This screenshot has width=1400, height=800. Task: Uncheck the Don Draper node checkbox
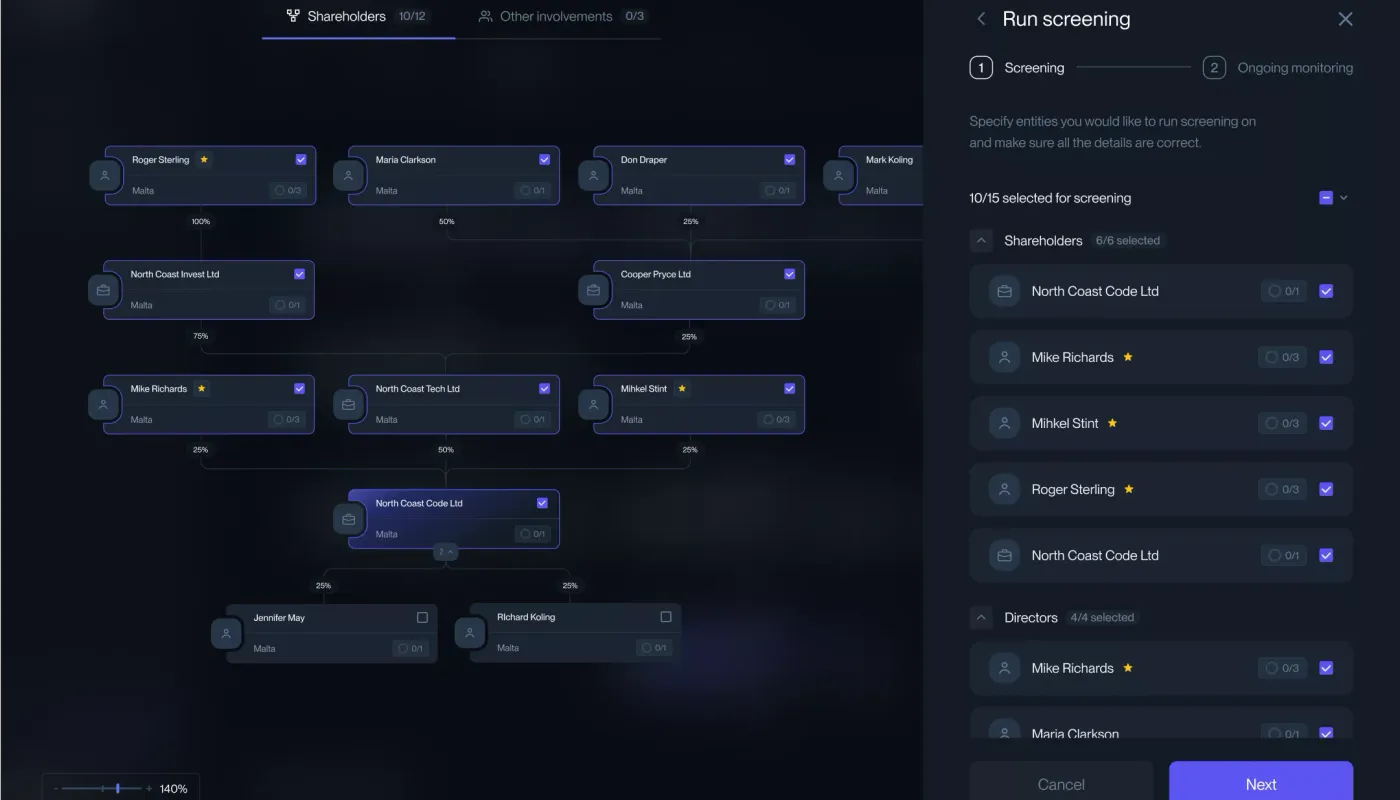click(789, 160)
